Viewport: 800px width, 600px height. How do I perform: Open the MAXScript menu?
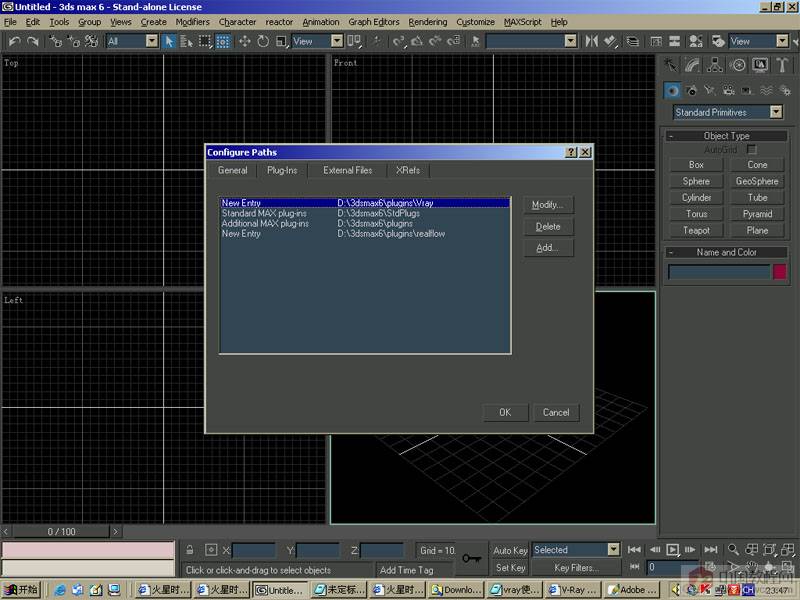point(522,22)
